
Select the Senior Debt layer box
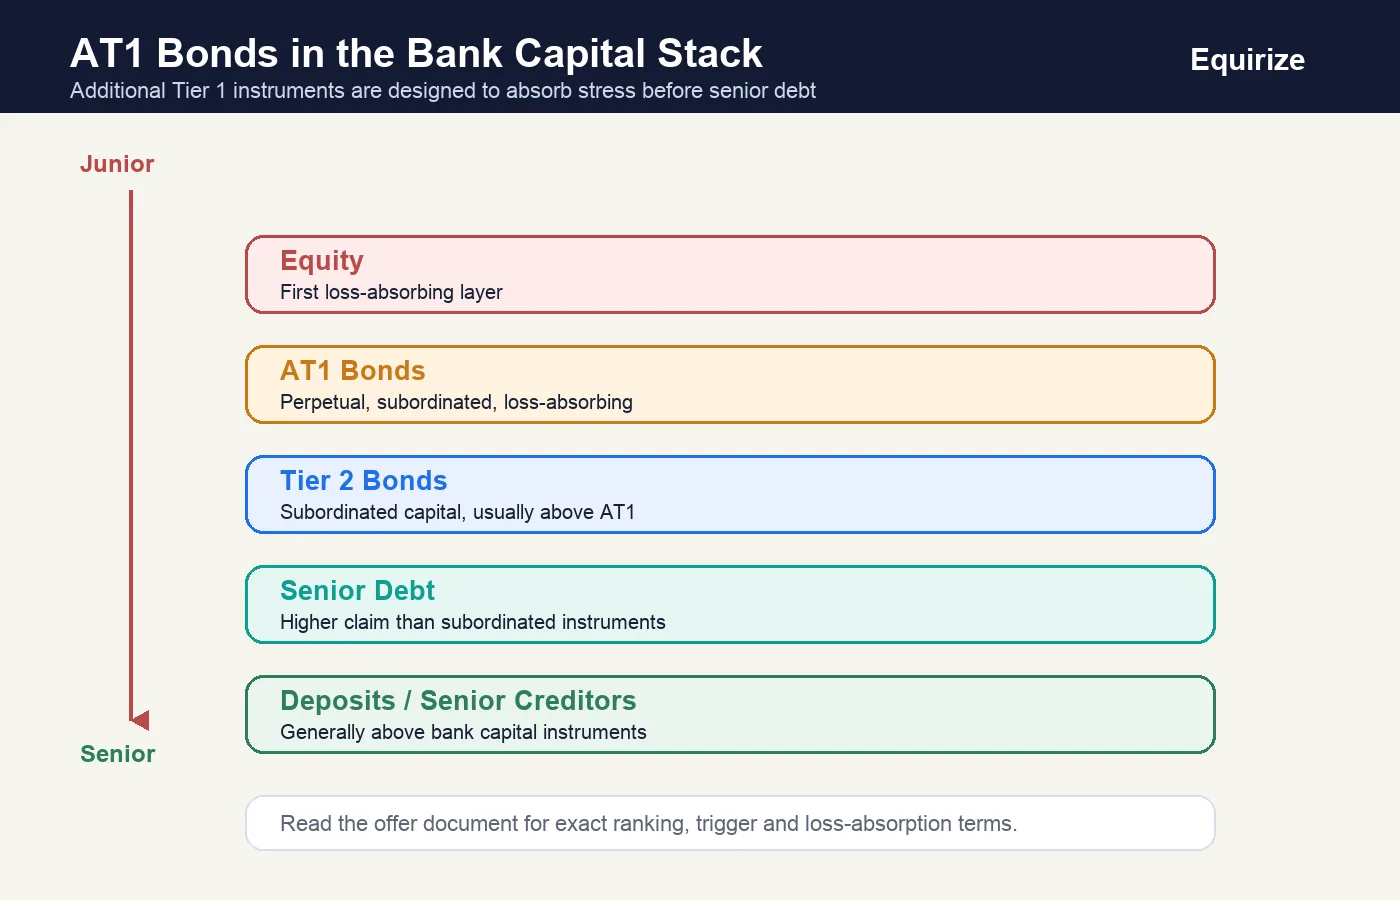(730, 605)
